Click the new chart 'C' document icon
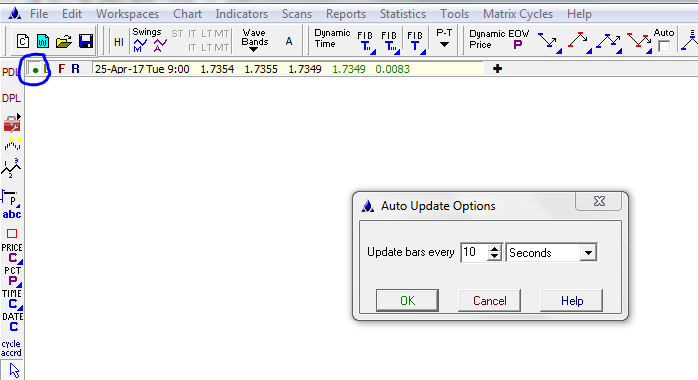The width and height of the screenshot is (698, 380). [23, 41]
